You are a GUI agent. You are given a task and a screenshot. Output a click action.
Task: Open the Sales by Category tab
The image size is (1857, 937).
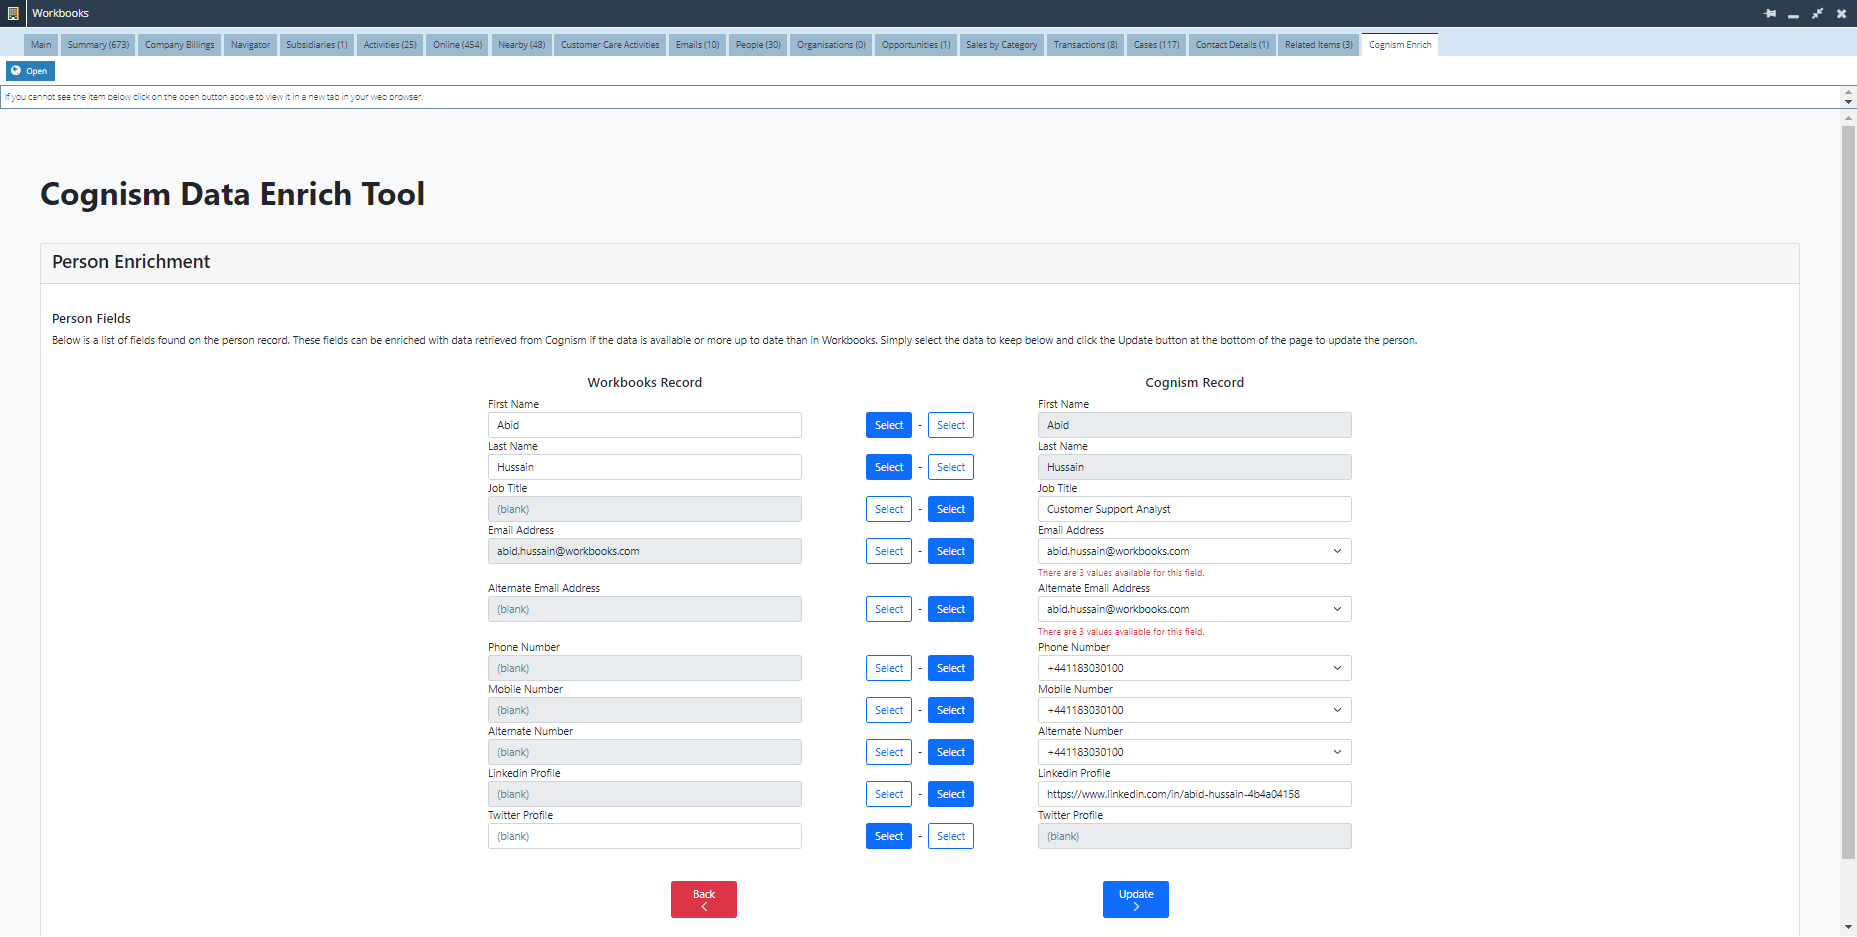click(x=1001, y=45)
